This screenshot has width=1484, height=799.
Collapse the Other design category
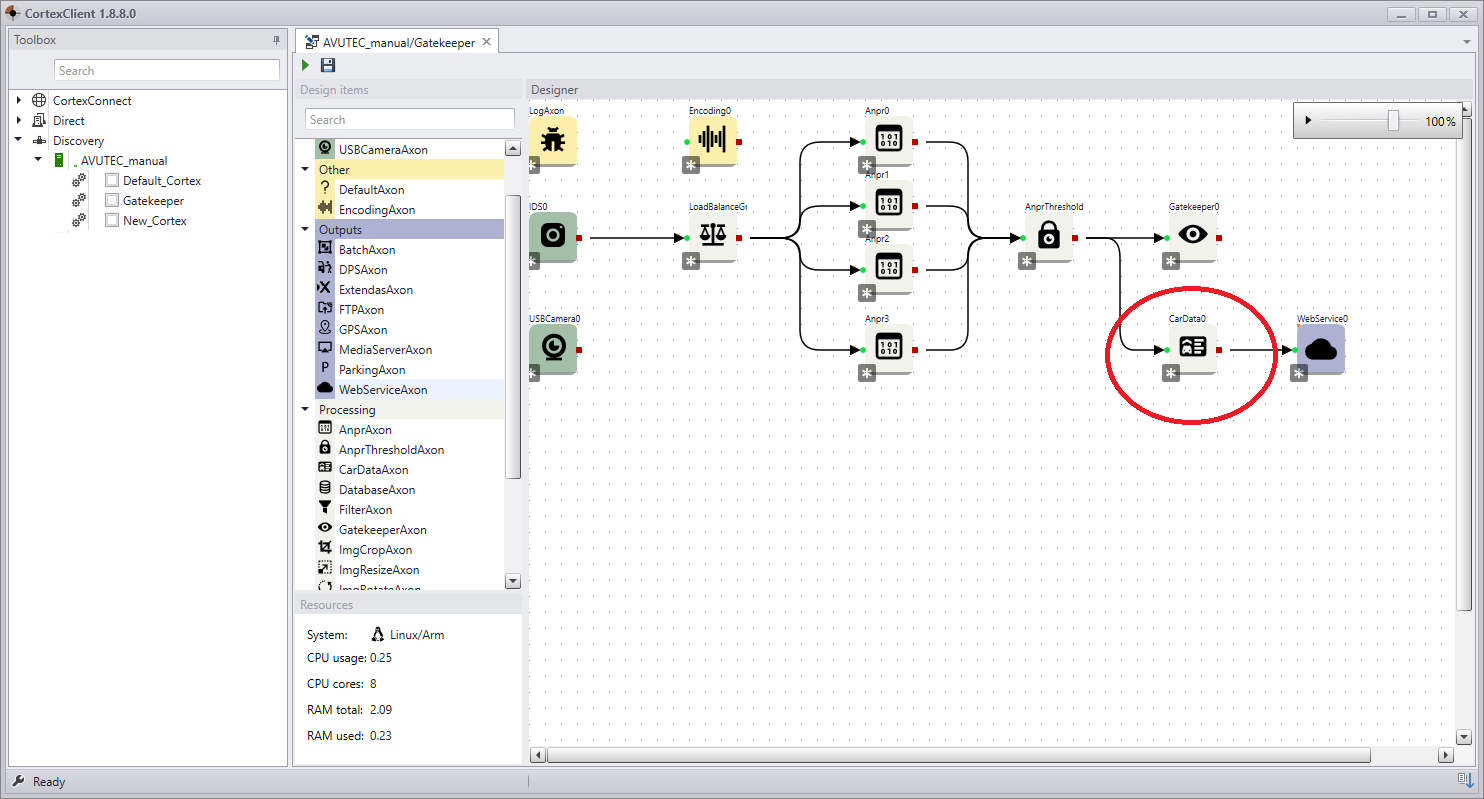coord(306,170)
